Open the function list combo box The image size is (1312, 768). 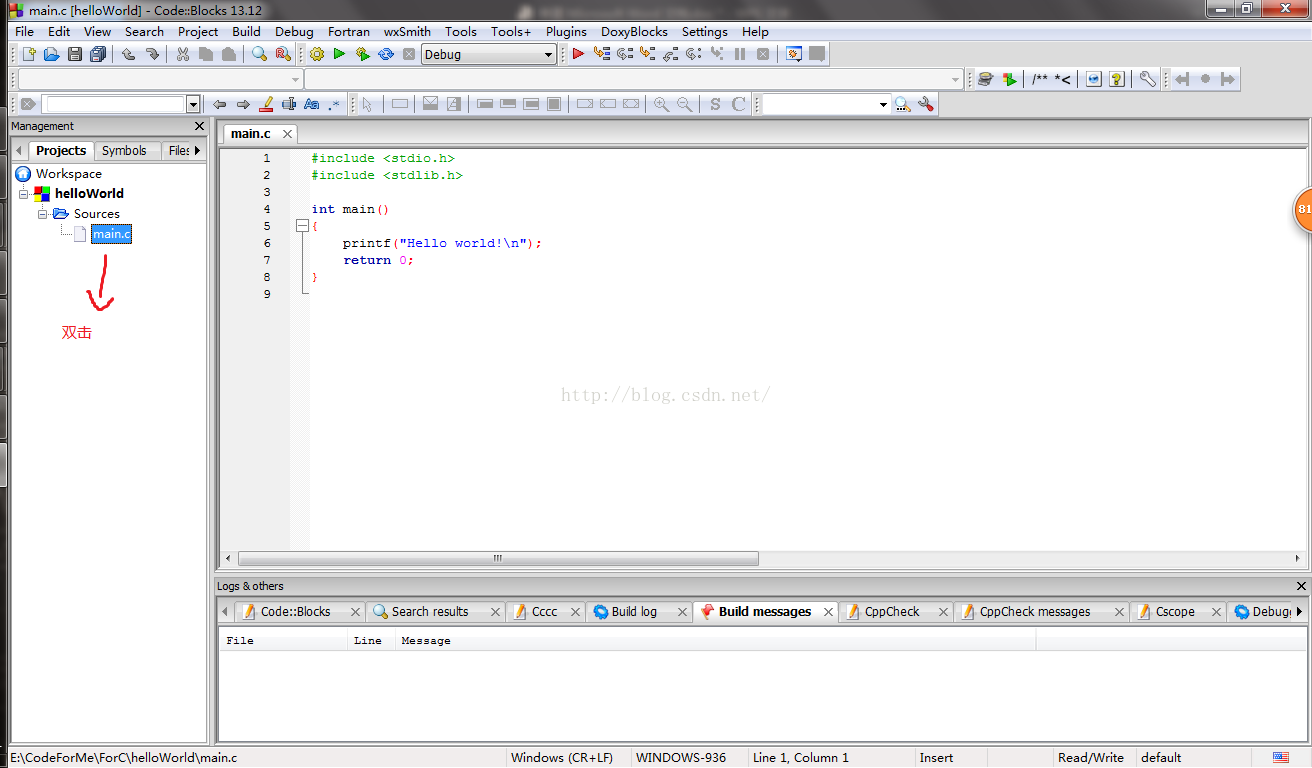pyautogui.click(x=634, y=79)
